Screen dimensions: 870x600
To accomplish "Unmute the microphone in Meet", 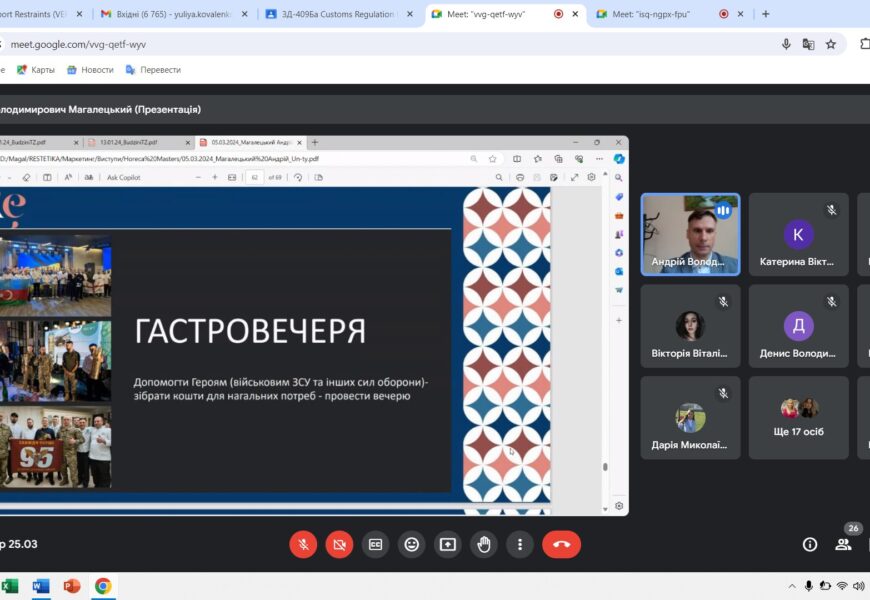I will (303, 544).
